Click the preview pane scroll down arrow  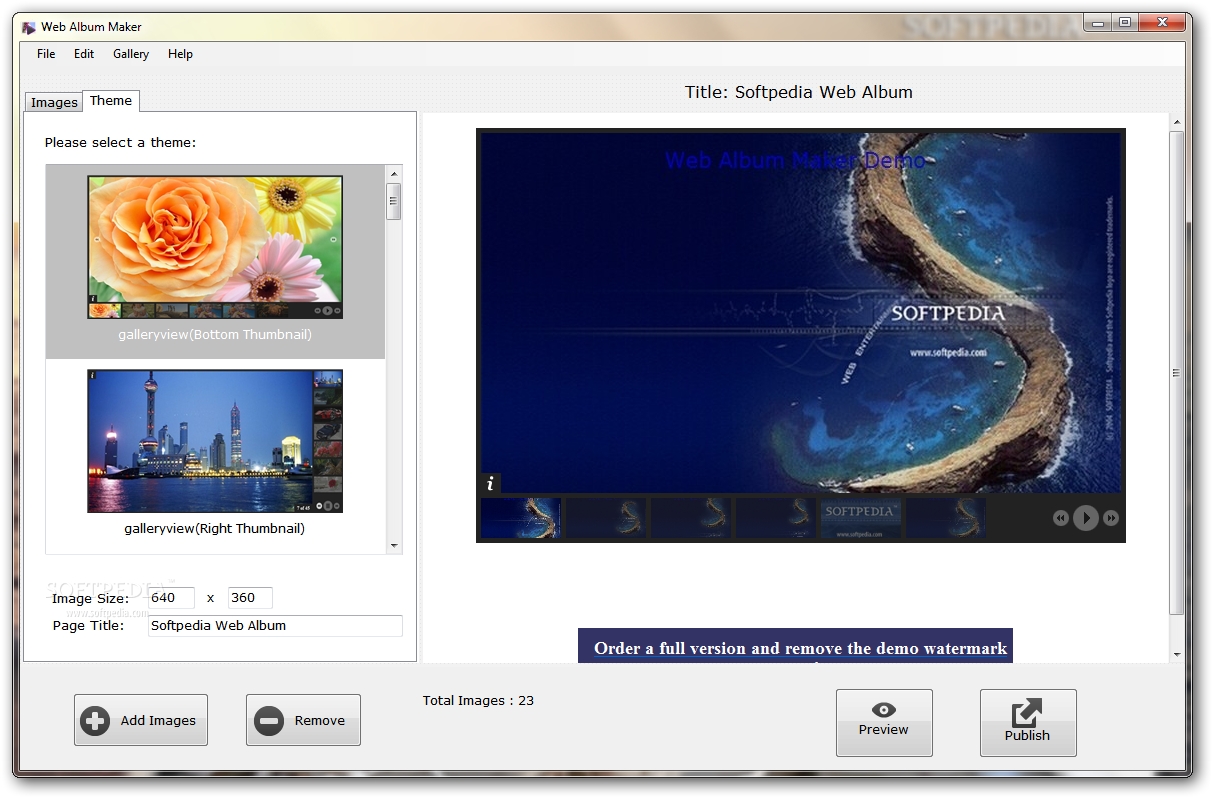point(1177,654)
